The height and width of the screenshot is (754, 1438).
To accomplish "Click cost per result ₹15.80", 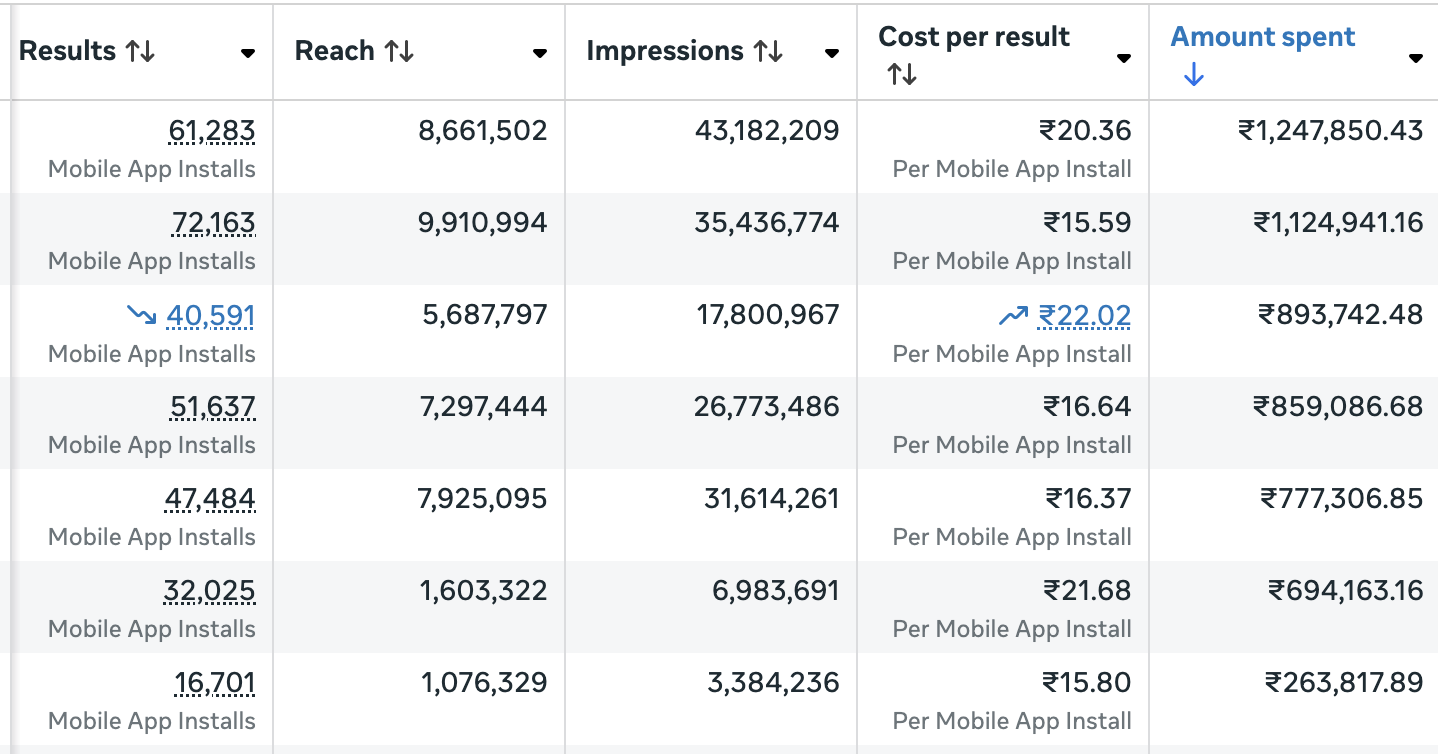I will point(1087,683).
